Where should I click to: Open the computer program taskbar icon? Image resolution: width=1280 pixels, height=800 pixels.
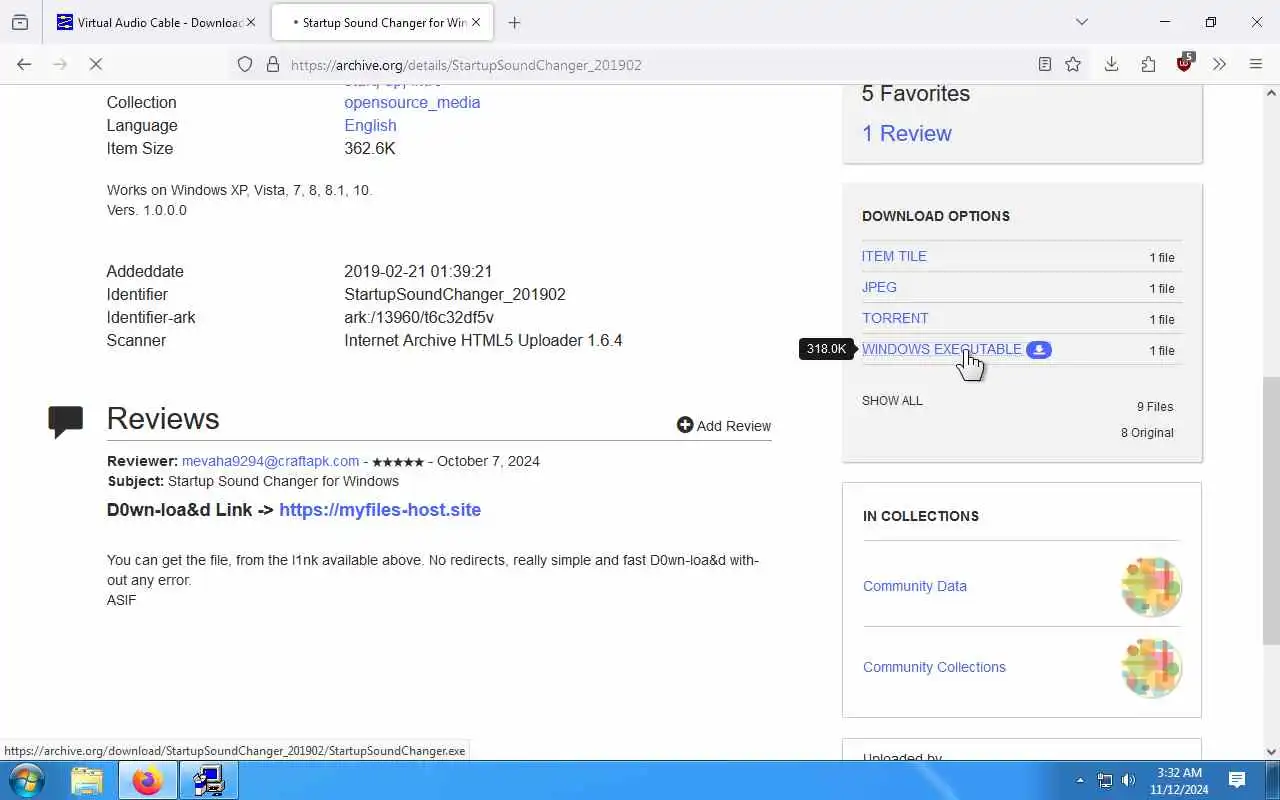click(209, 780)
